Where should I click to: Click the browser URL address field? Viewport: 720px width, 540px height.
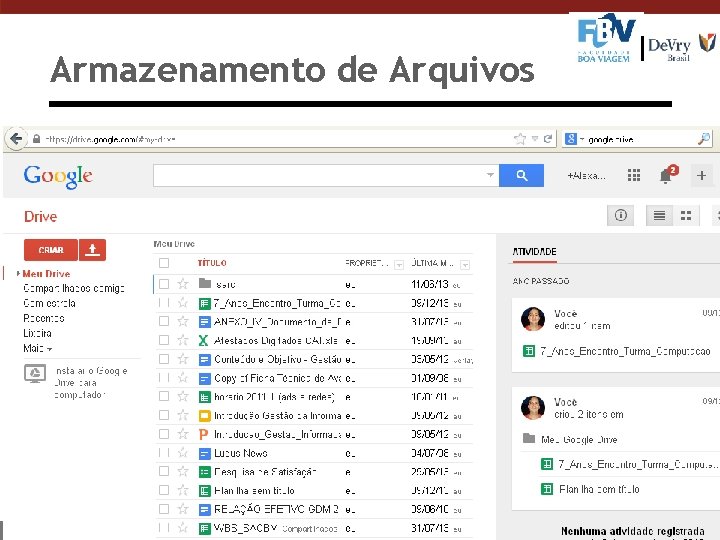coord(271,139)
